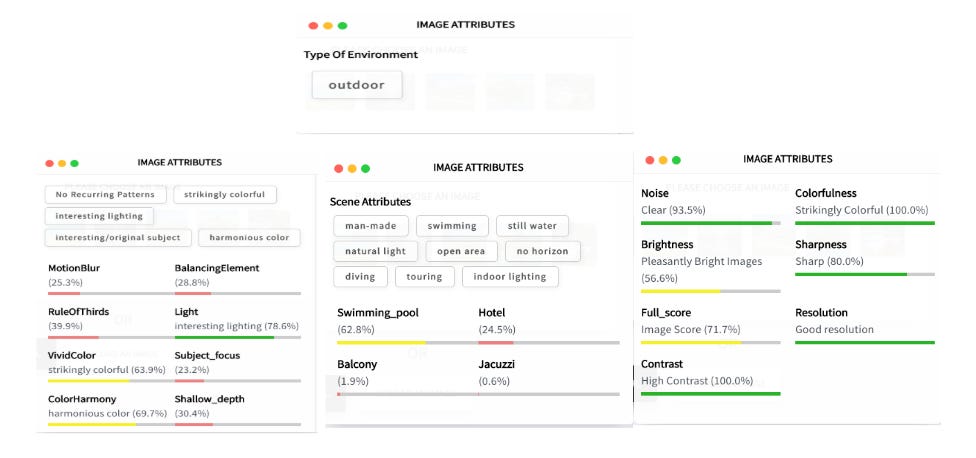Close the Type Of Environment window

point(313,25)
